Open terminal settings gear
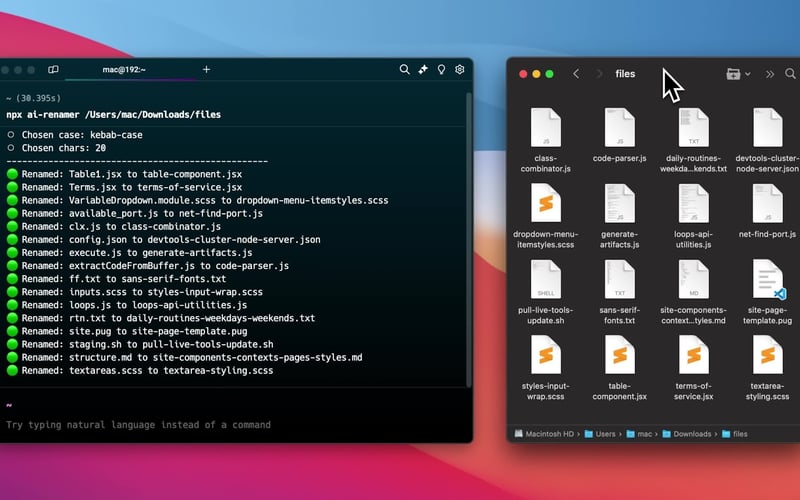 coord(460,69)
